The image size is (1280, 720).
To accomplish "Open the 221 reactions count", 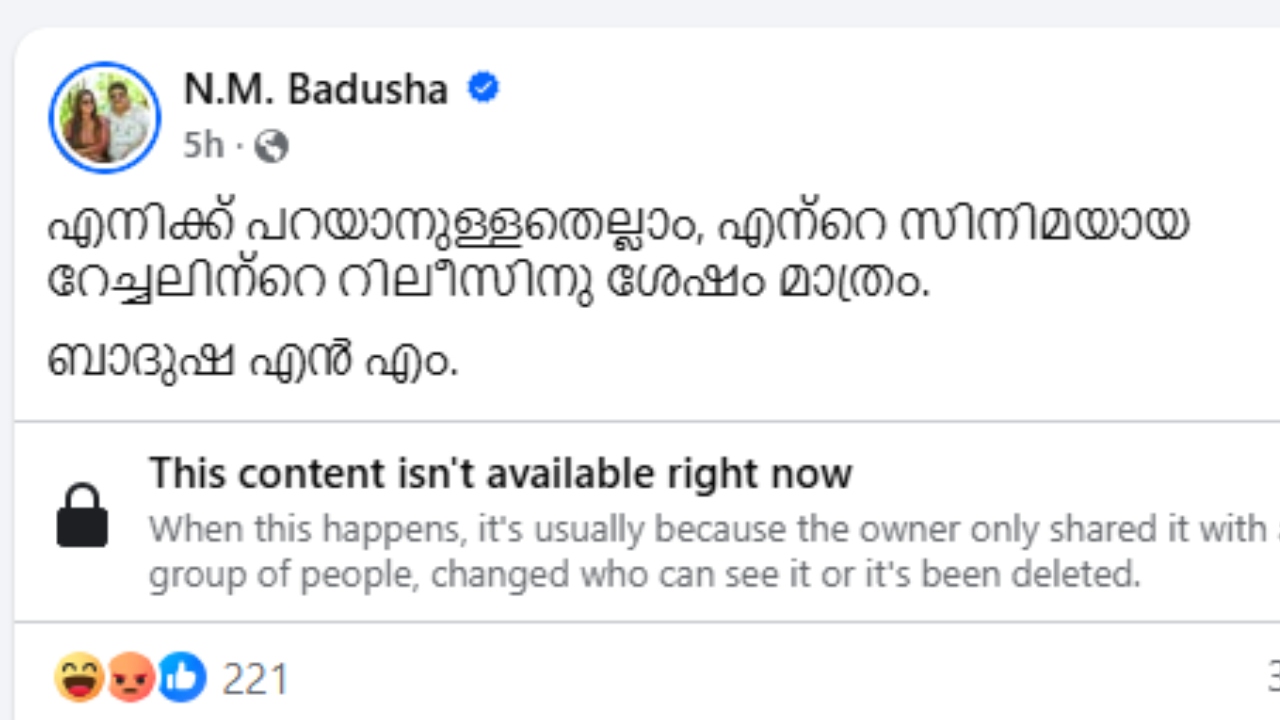I will (255, 680).
